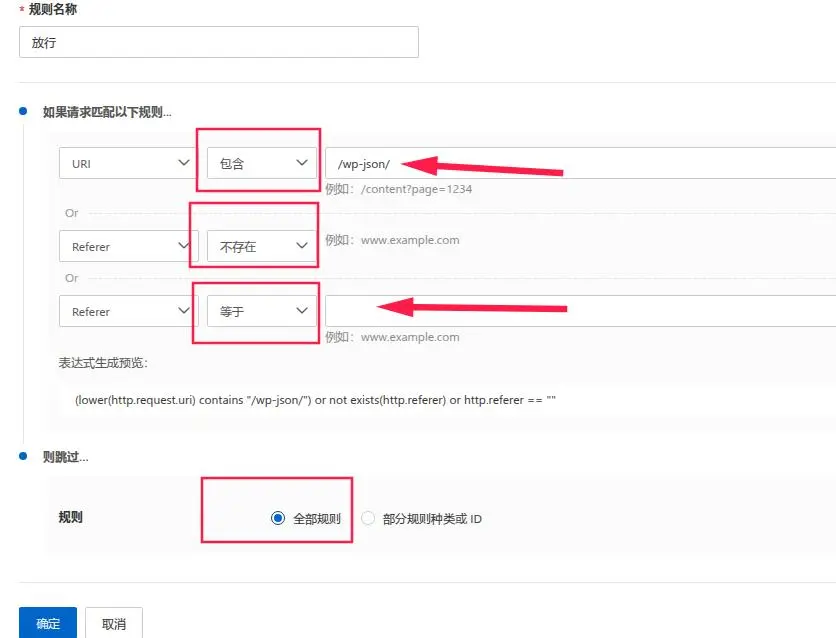Viewport: 836px width, 638px height.
Task: Open the 包含 operator dropdown
Action: [x=262, y=163]
